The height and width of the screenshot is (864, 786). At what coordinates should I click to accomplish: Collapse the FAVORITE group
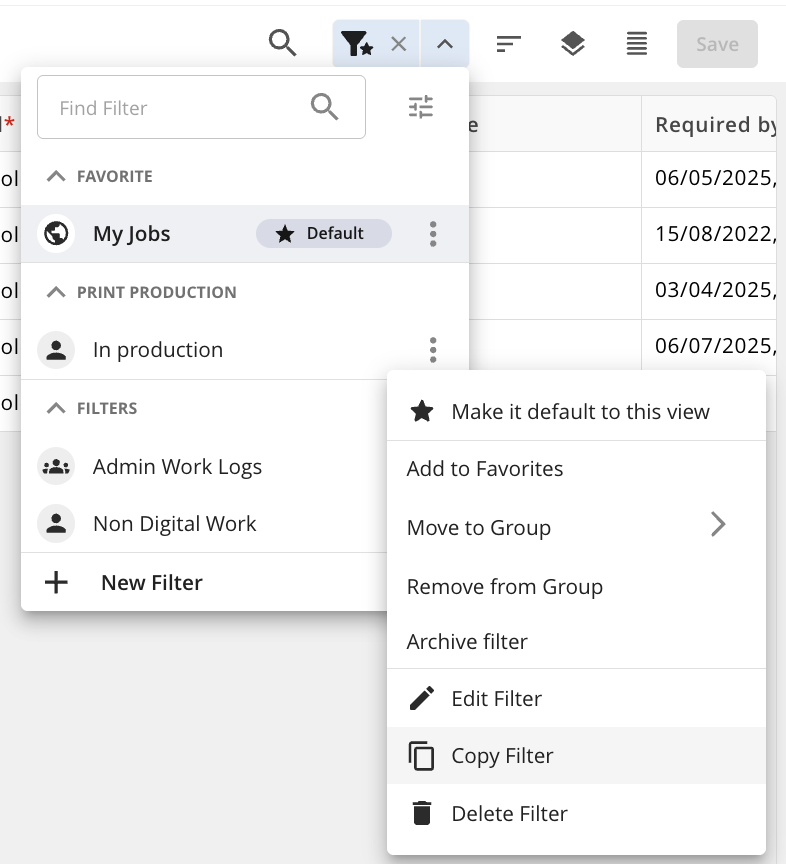pyautogui.click(x=56, y=176)
